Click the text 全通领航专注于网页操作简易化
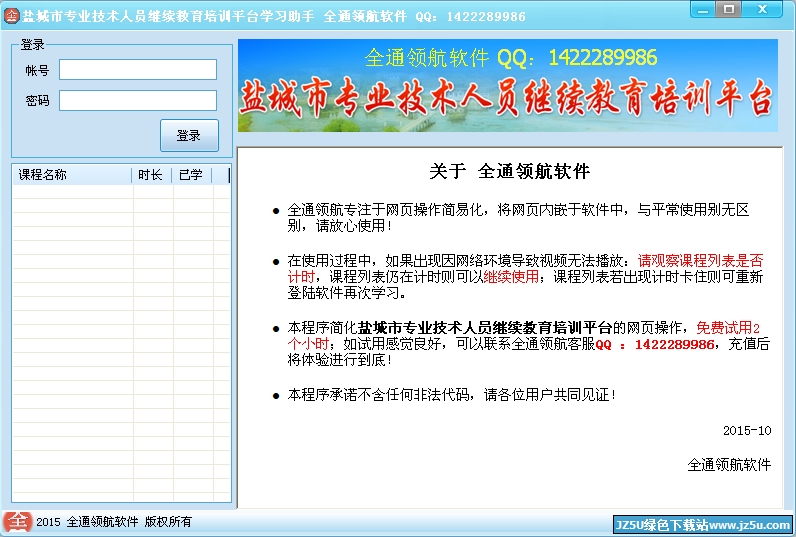 [x=385, y=210]
